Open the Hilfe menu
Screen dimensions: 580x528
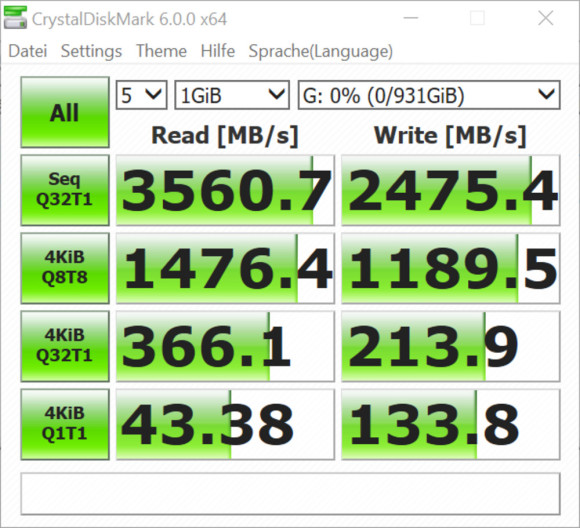pos(218,51)
